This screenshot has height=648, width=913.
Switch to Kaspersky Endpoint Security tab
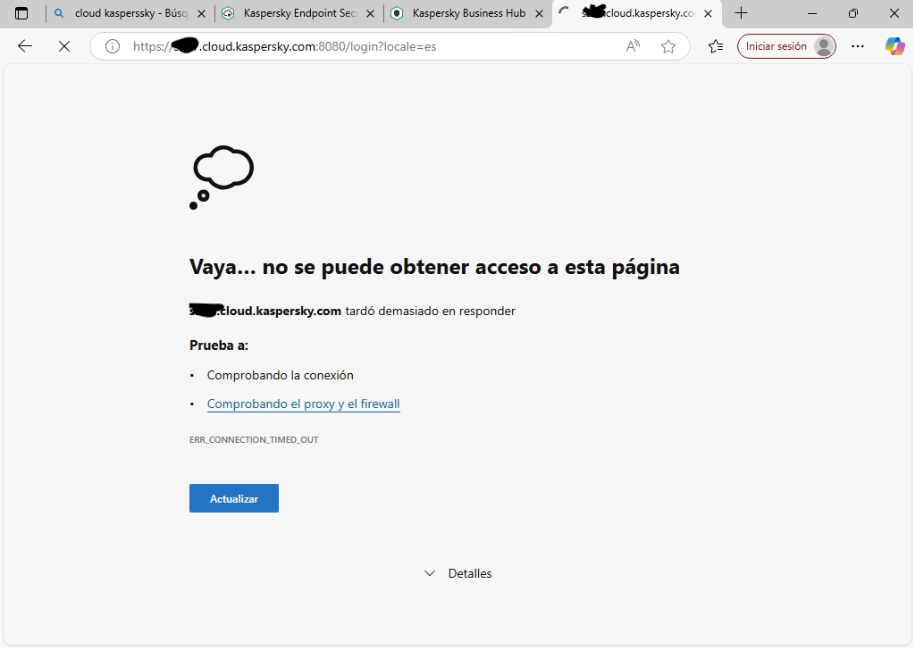[x=299, y=13]
